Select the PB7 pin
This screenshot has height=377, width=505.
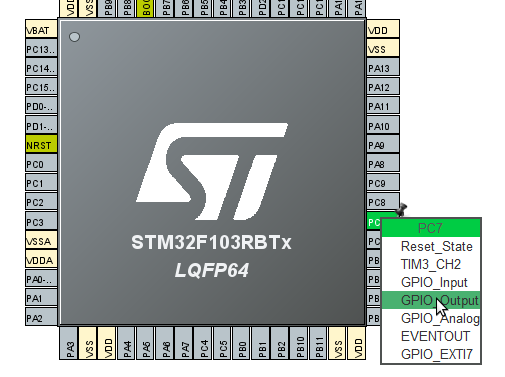pyautogui.click(x=165, y=8)
